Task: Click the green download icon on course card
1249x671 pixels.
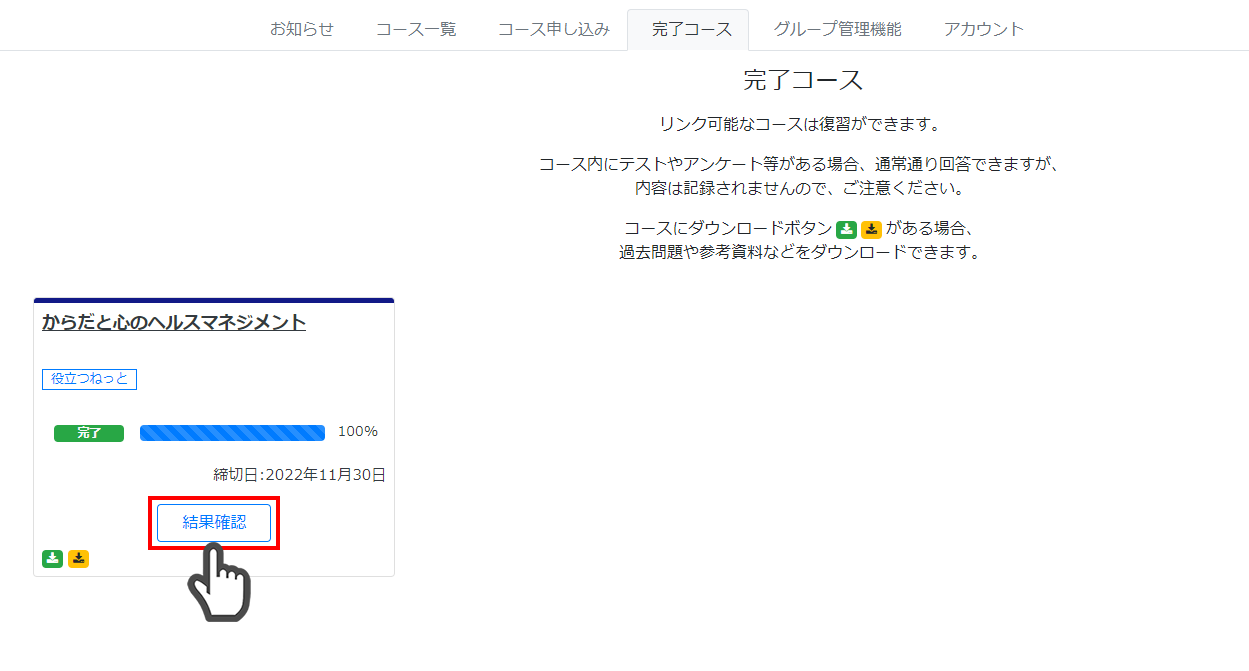Action: [52, 559]
